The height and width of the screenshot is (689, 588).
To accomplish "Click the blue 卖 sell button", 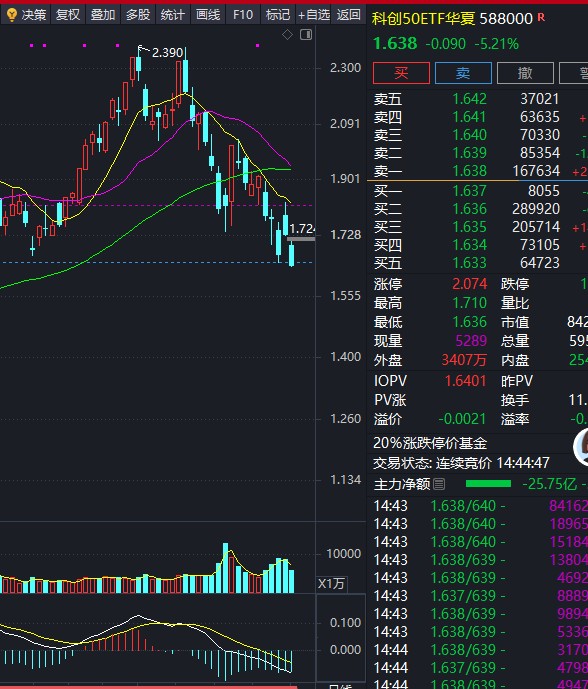I will pyautogui.click(x=463, y=73).
